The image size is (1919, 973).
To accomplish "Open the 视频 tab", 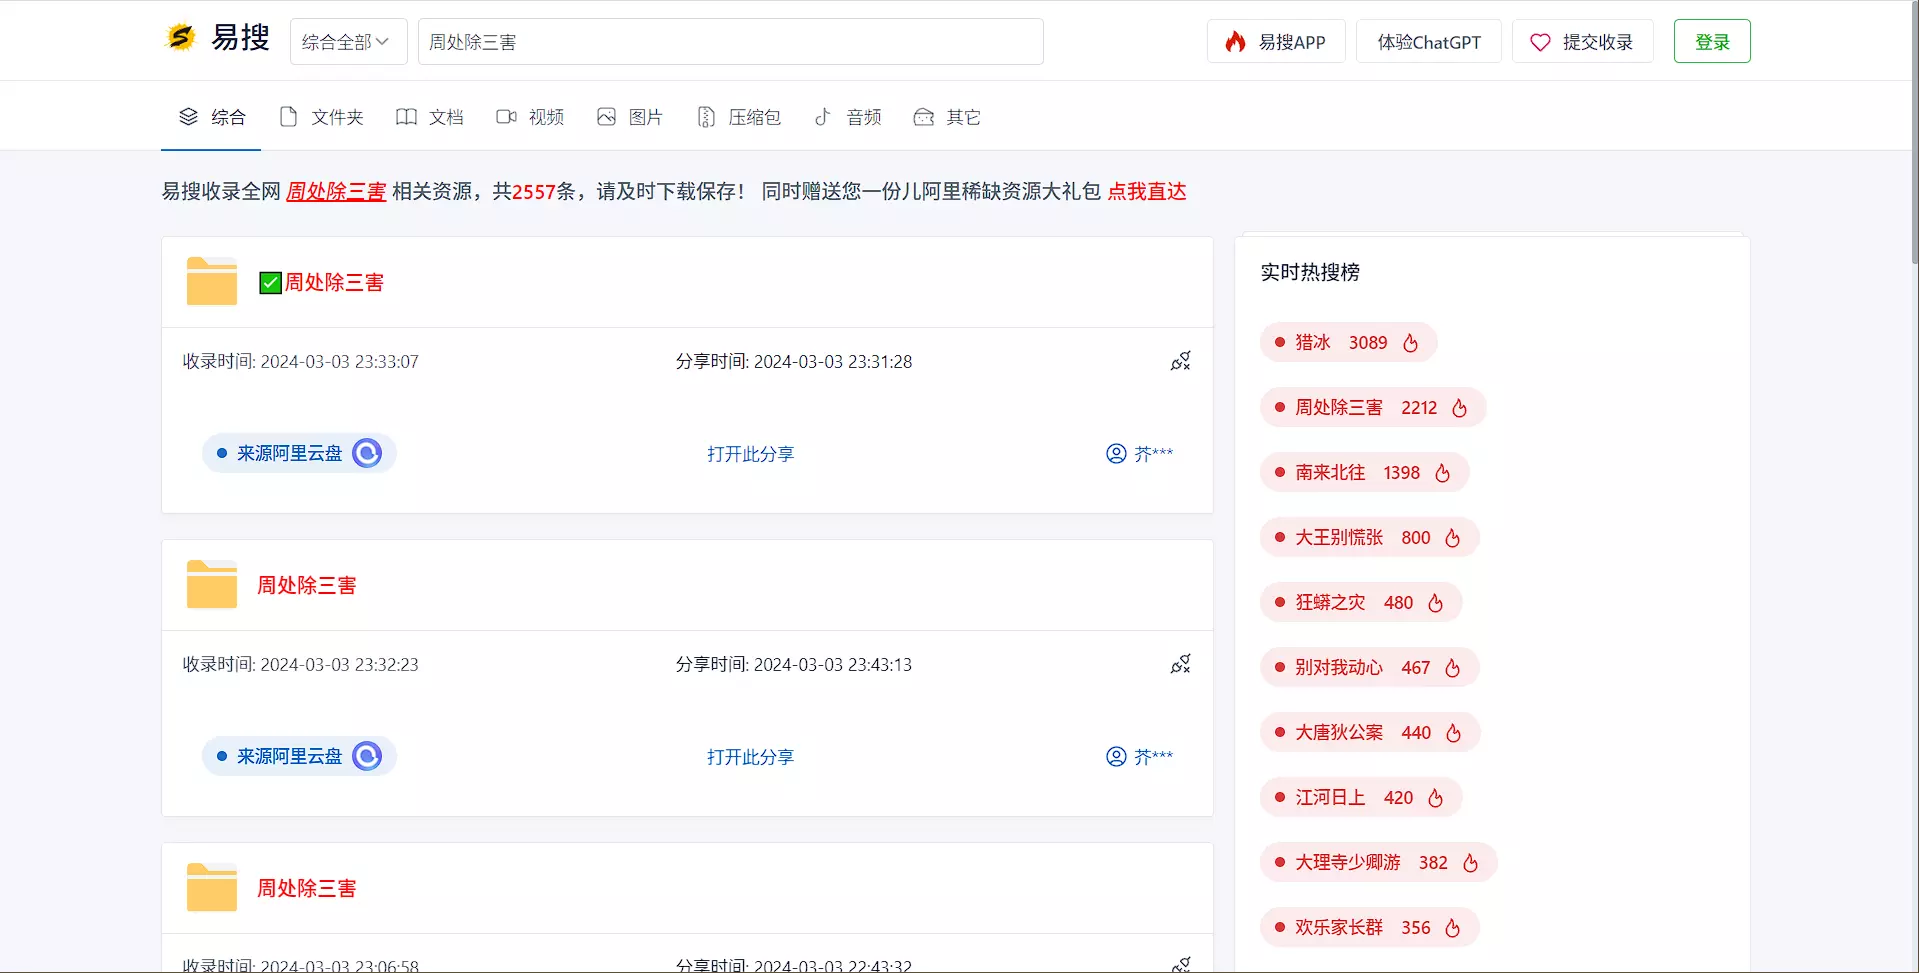I will (x=530, y=117).
